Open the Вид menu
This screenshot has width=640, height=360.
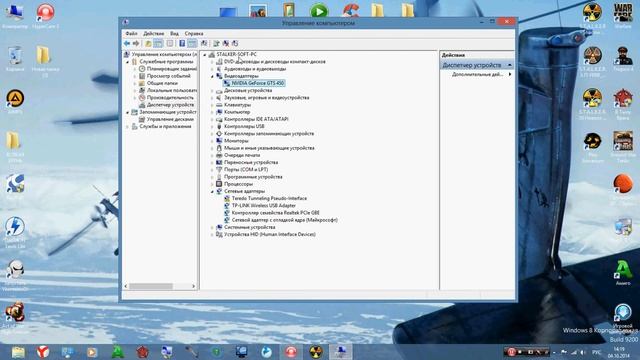(x=174, y=33)
